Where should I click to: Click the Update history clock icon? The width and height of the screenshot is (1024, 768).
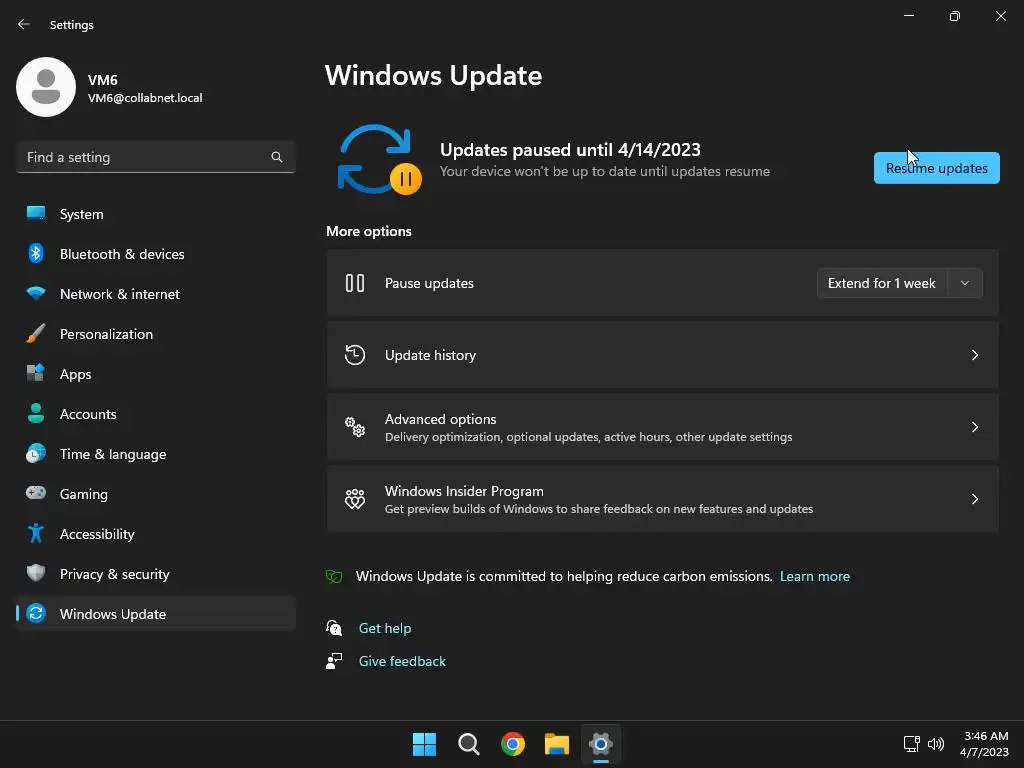pos(355,355)
